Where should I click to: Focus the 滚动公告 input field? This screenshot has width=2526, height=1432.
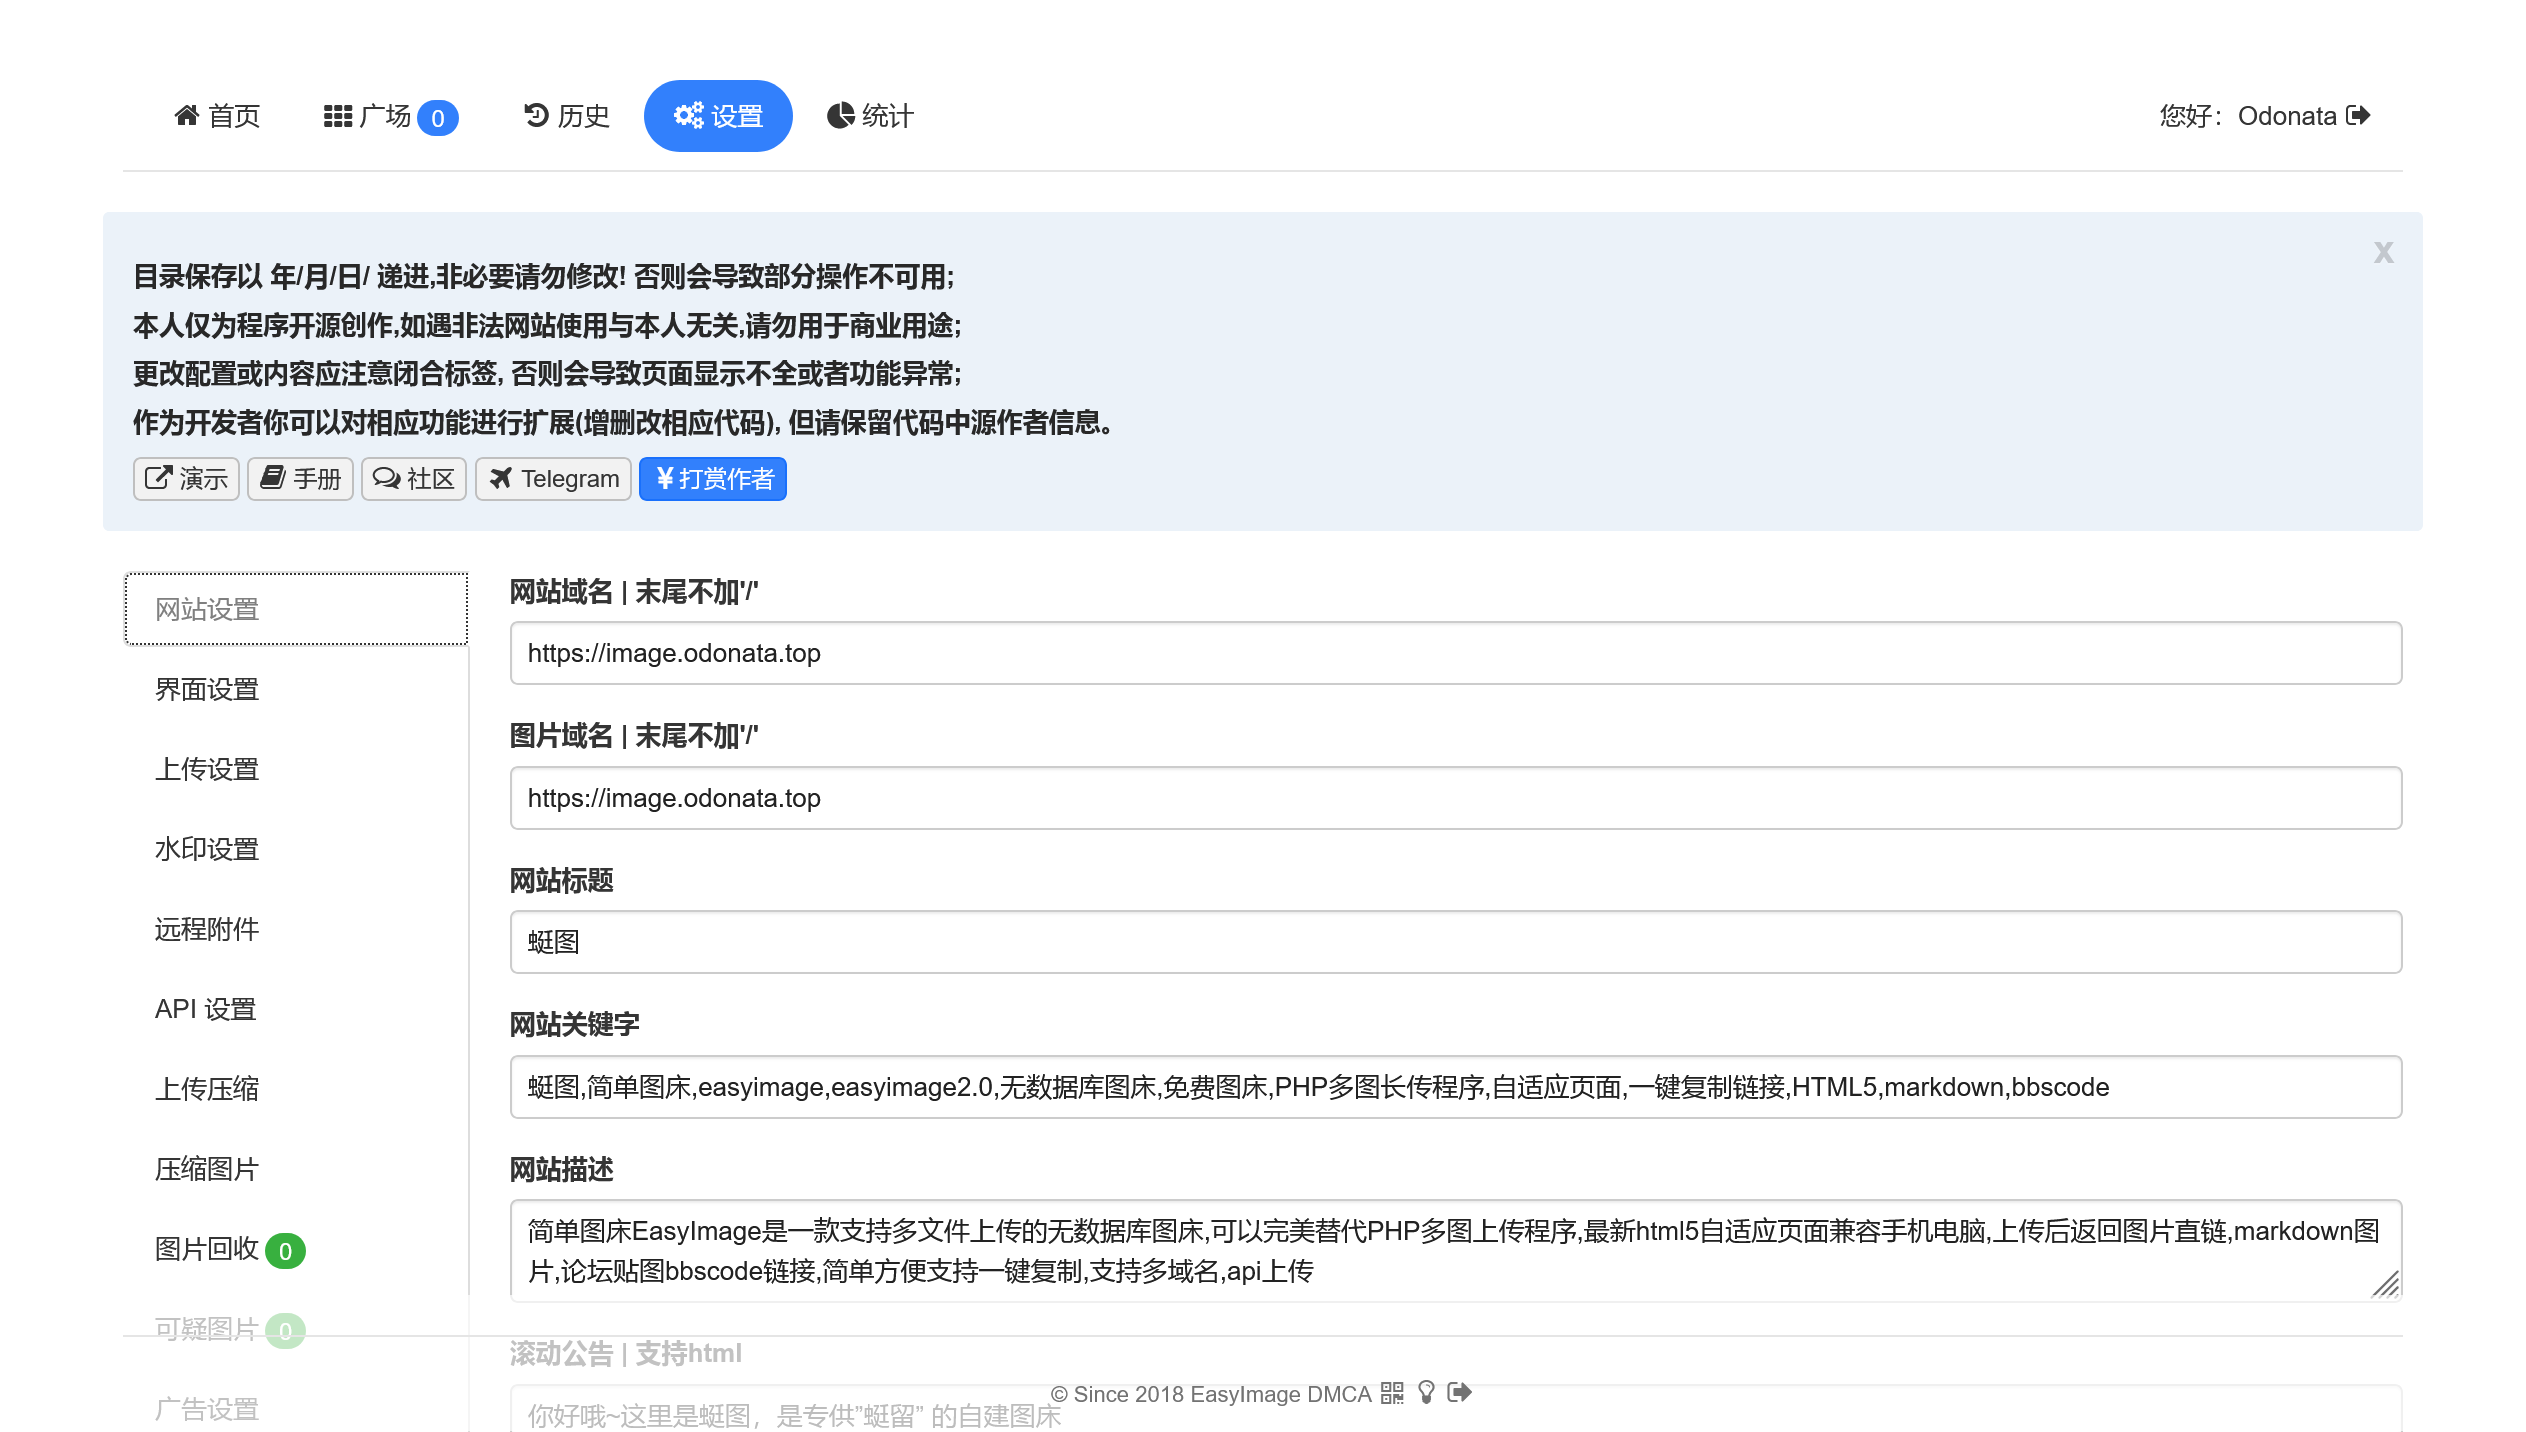click(1456, 1410)
